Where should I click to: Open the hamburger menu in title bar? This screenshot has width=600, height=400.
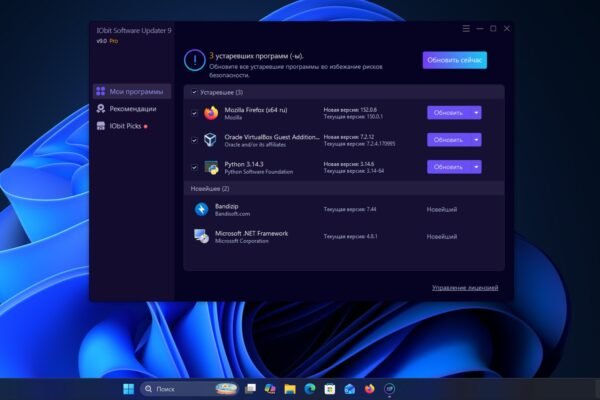coord(466,29)
